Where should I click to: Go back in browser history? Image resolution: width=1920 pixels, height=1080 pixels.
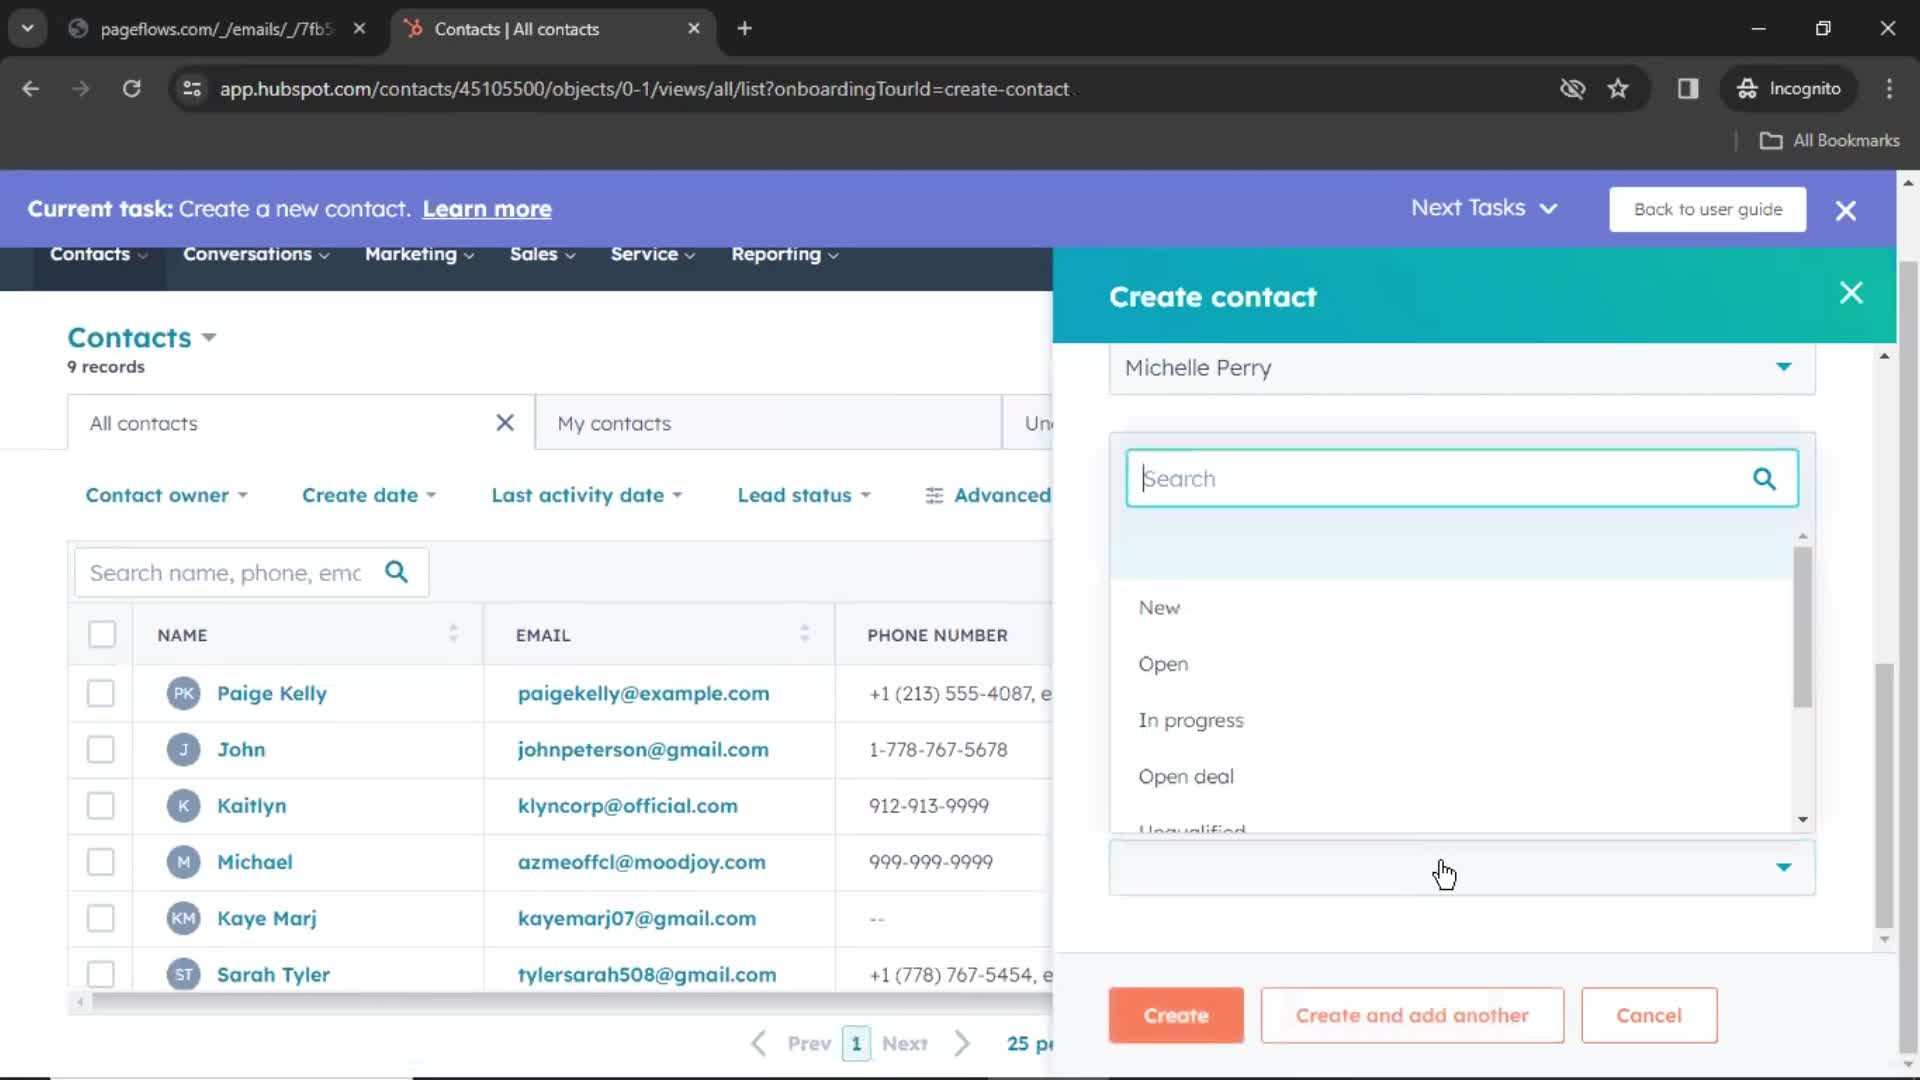(31, 89)
